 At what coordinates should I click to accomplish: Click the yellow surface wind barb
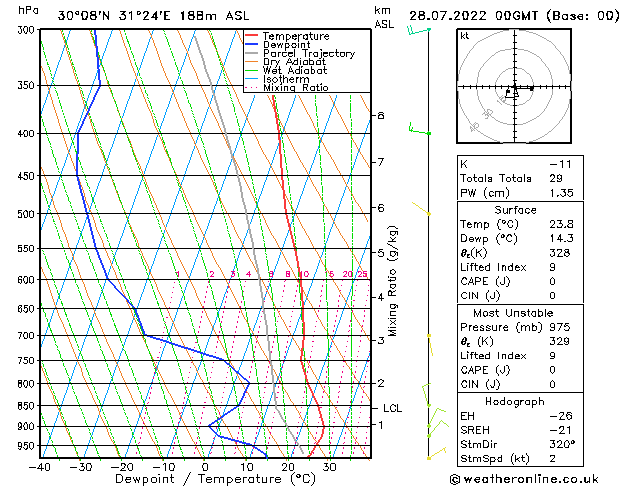437,454
